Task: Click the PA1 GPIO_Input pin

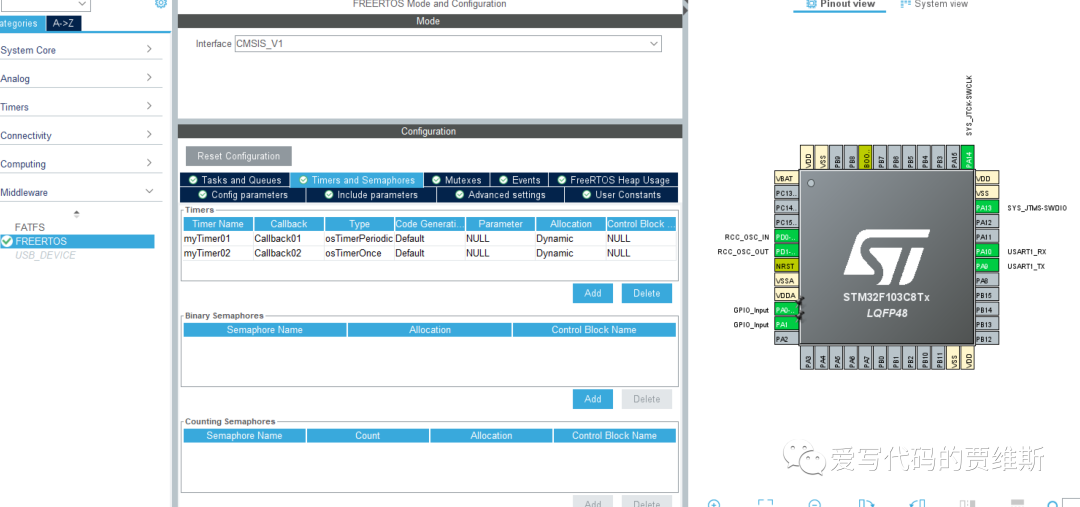Action: 786,324
